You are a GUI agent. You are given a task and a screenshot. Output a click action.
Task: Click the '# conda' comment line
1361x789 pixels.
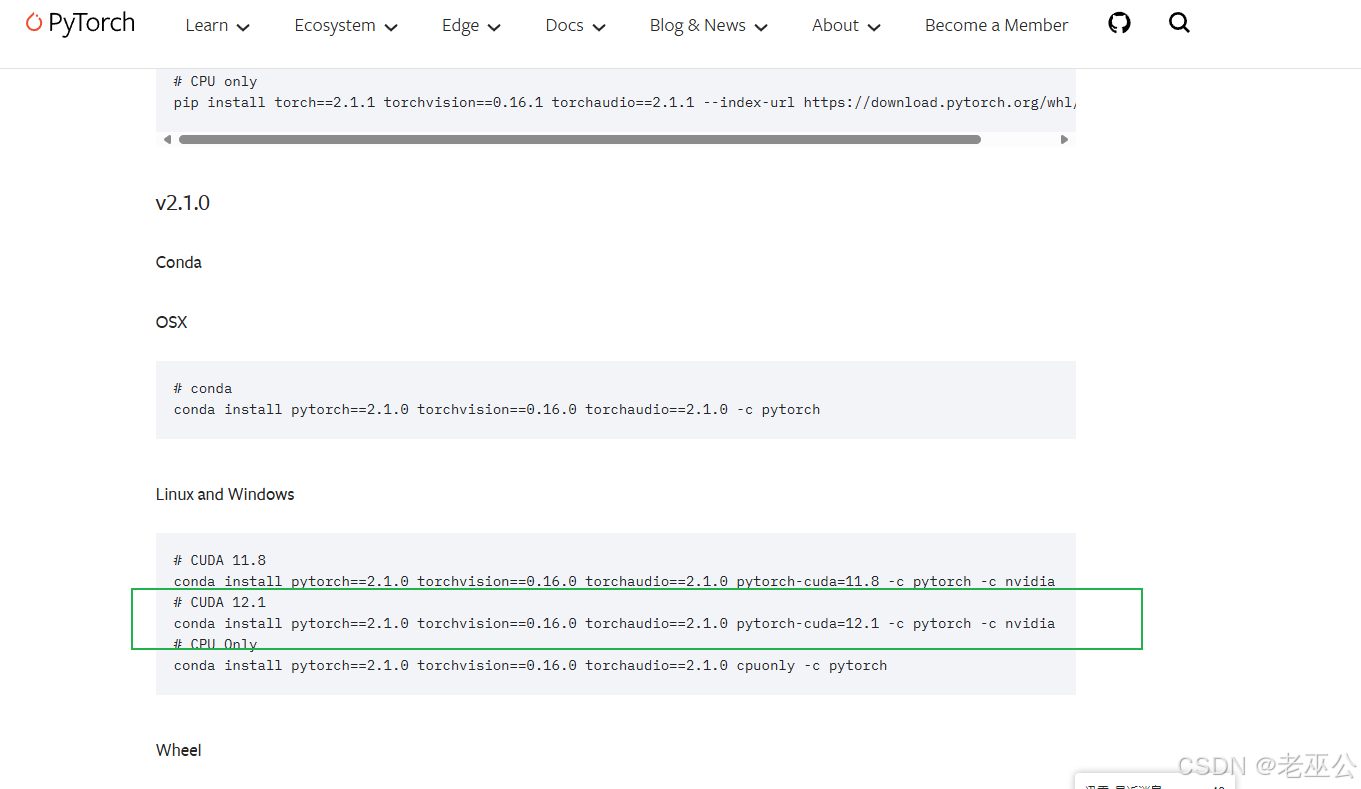[x=203, y=388]
